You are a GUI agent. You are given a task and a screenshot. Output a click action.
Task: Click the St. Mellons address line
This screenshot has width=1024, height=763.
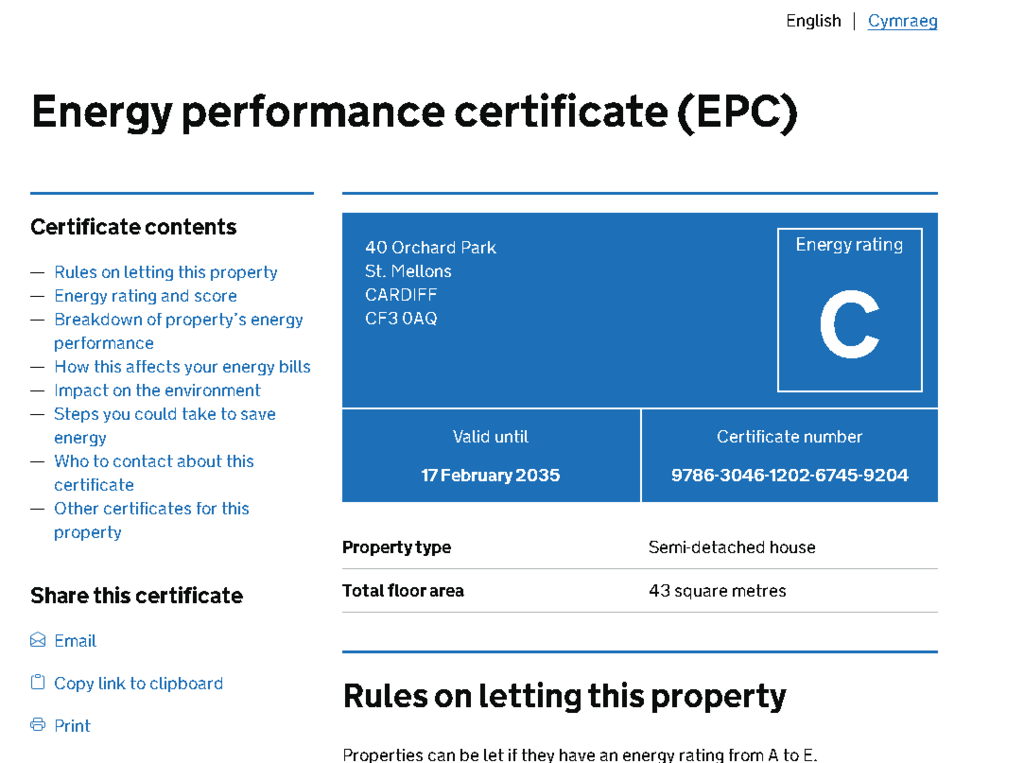click(408, 271)
